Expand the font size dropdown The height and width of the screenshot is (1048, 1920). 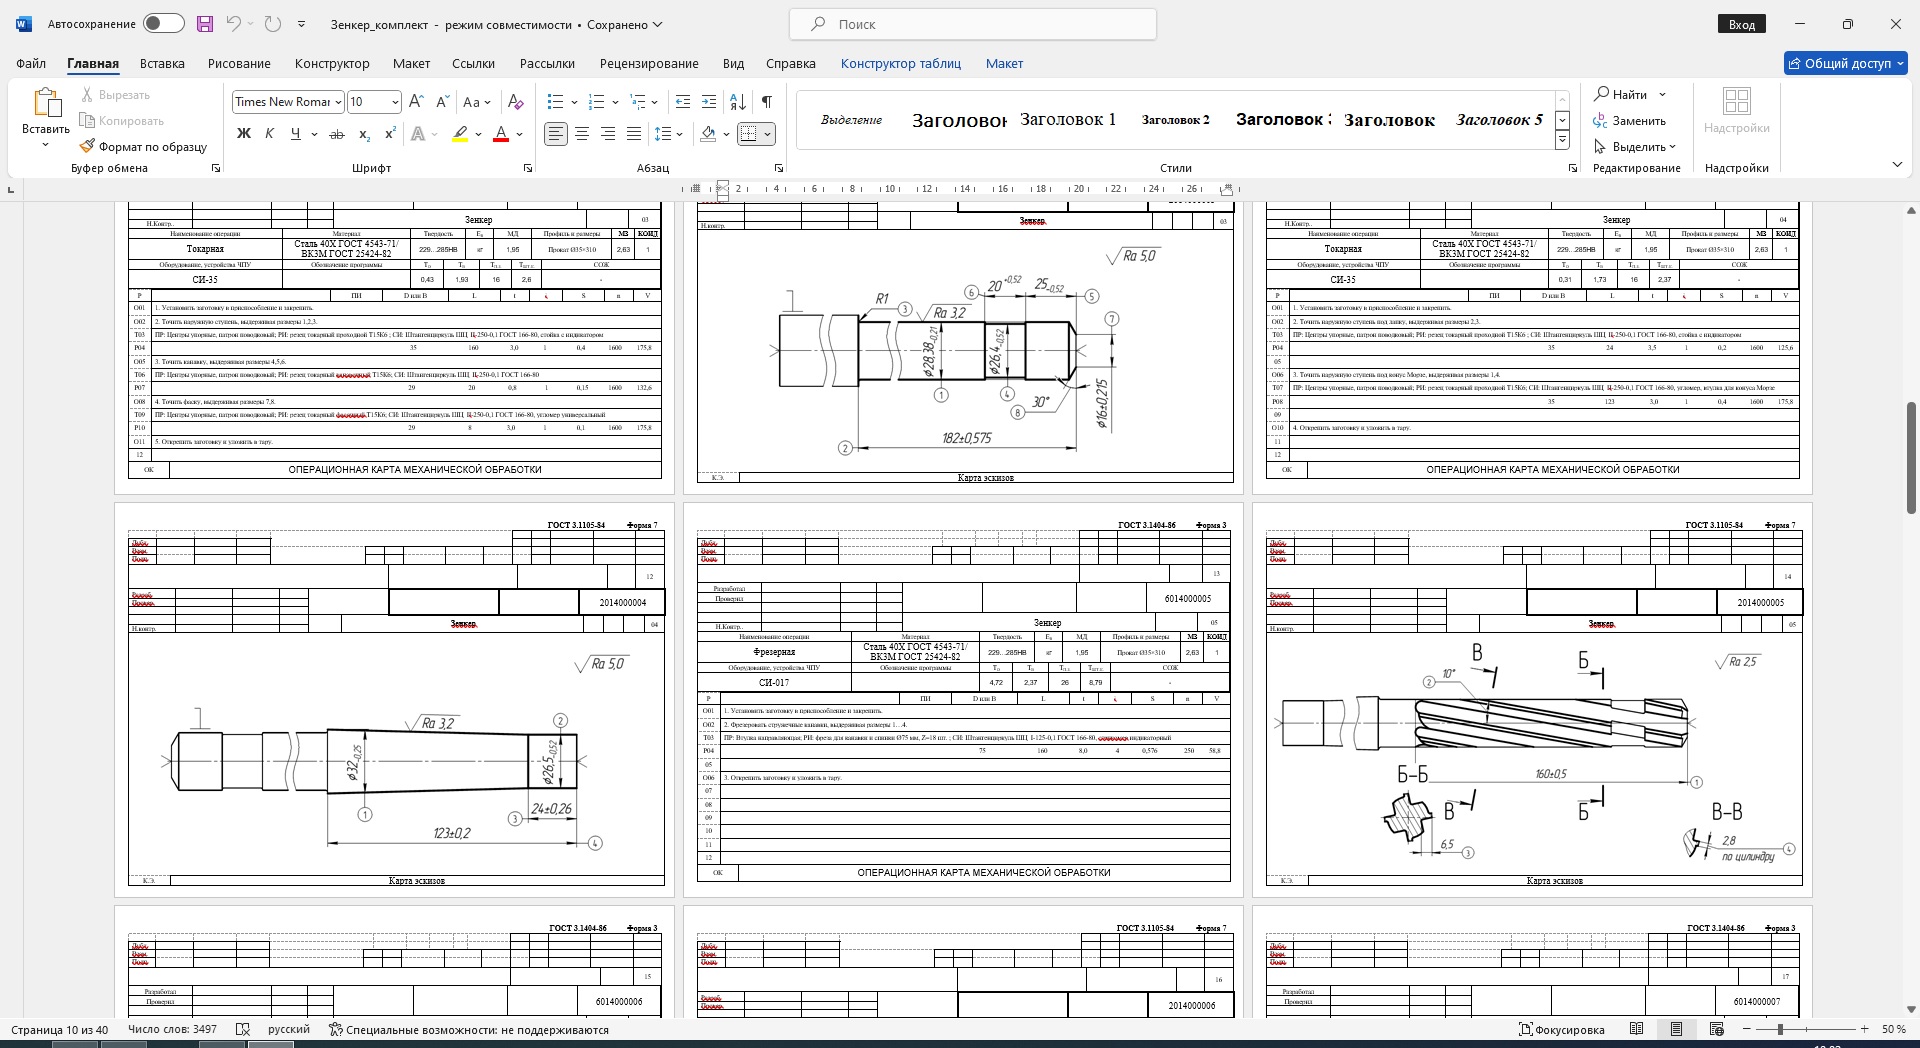[395, 102]
